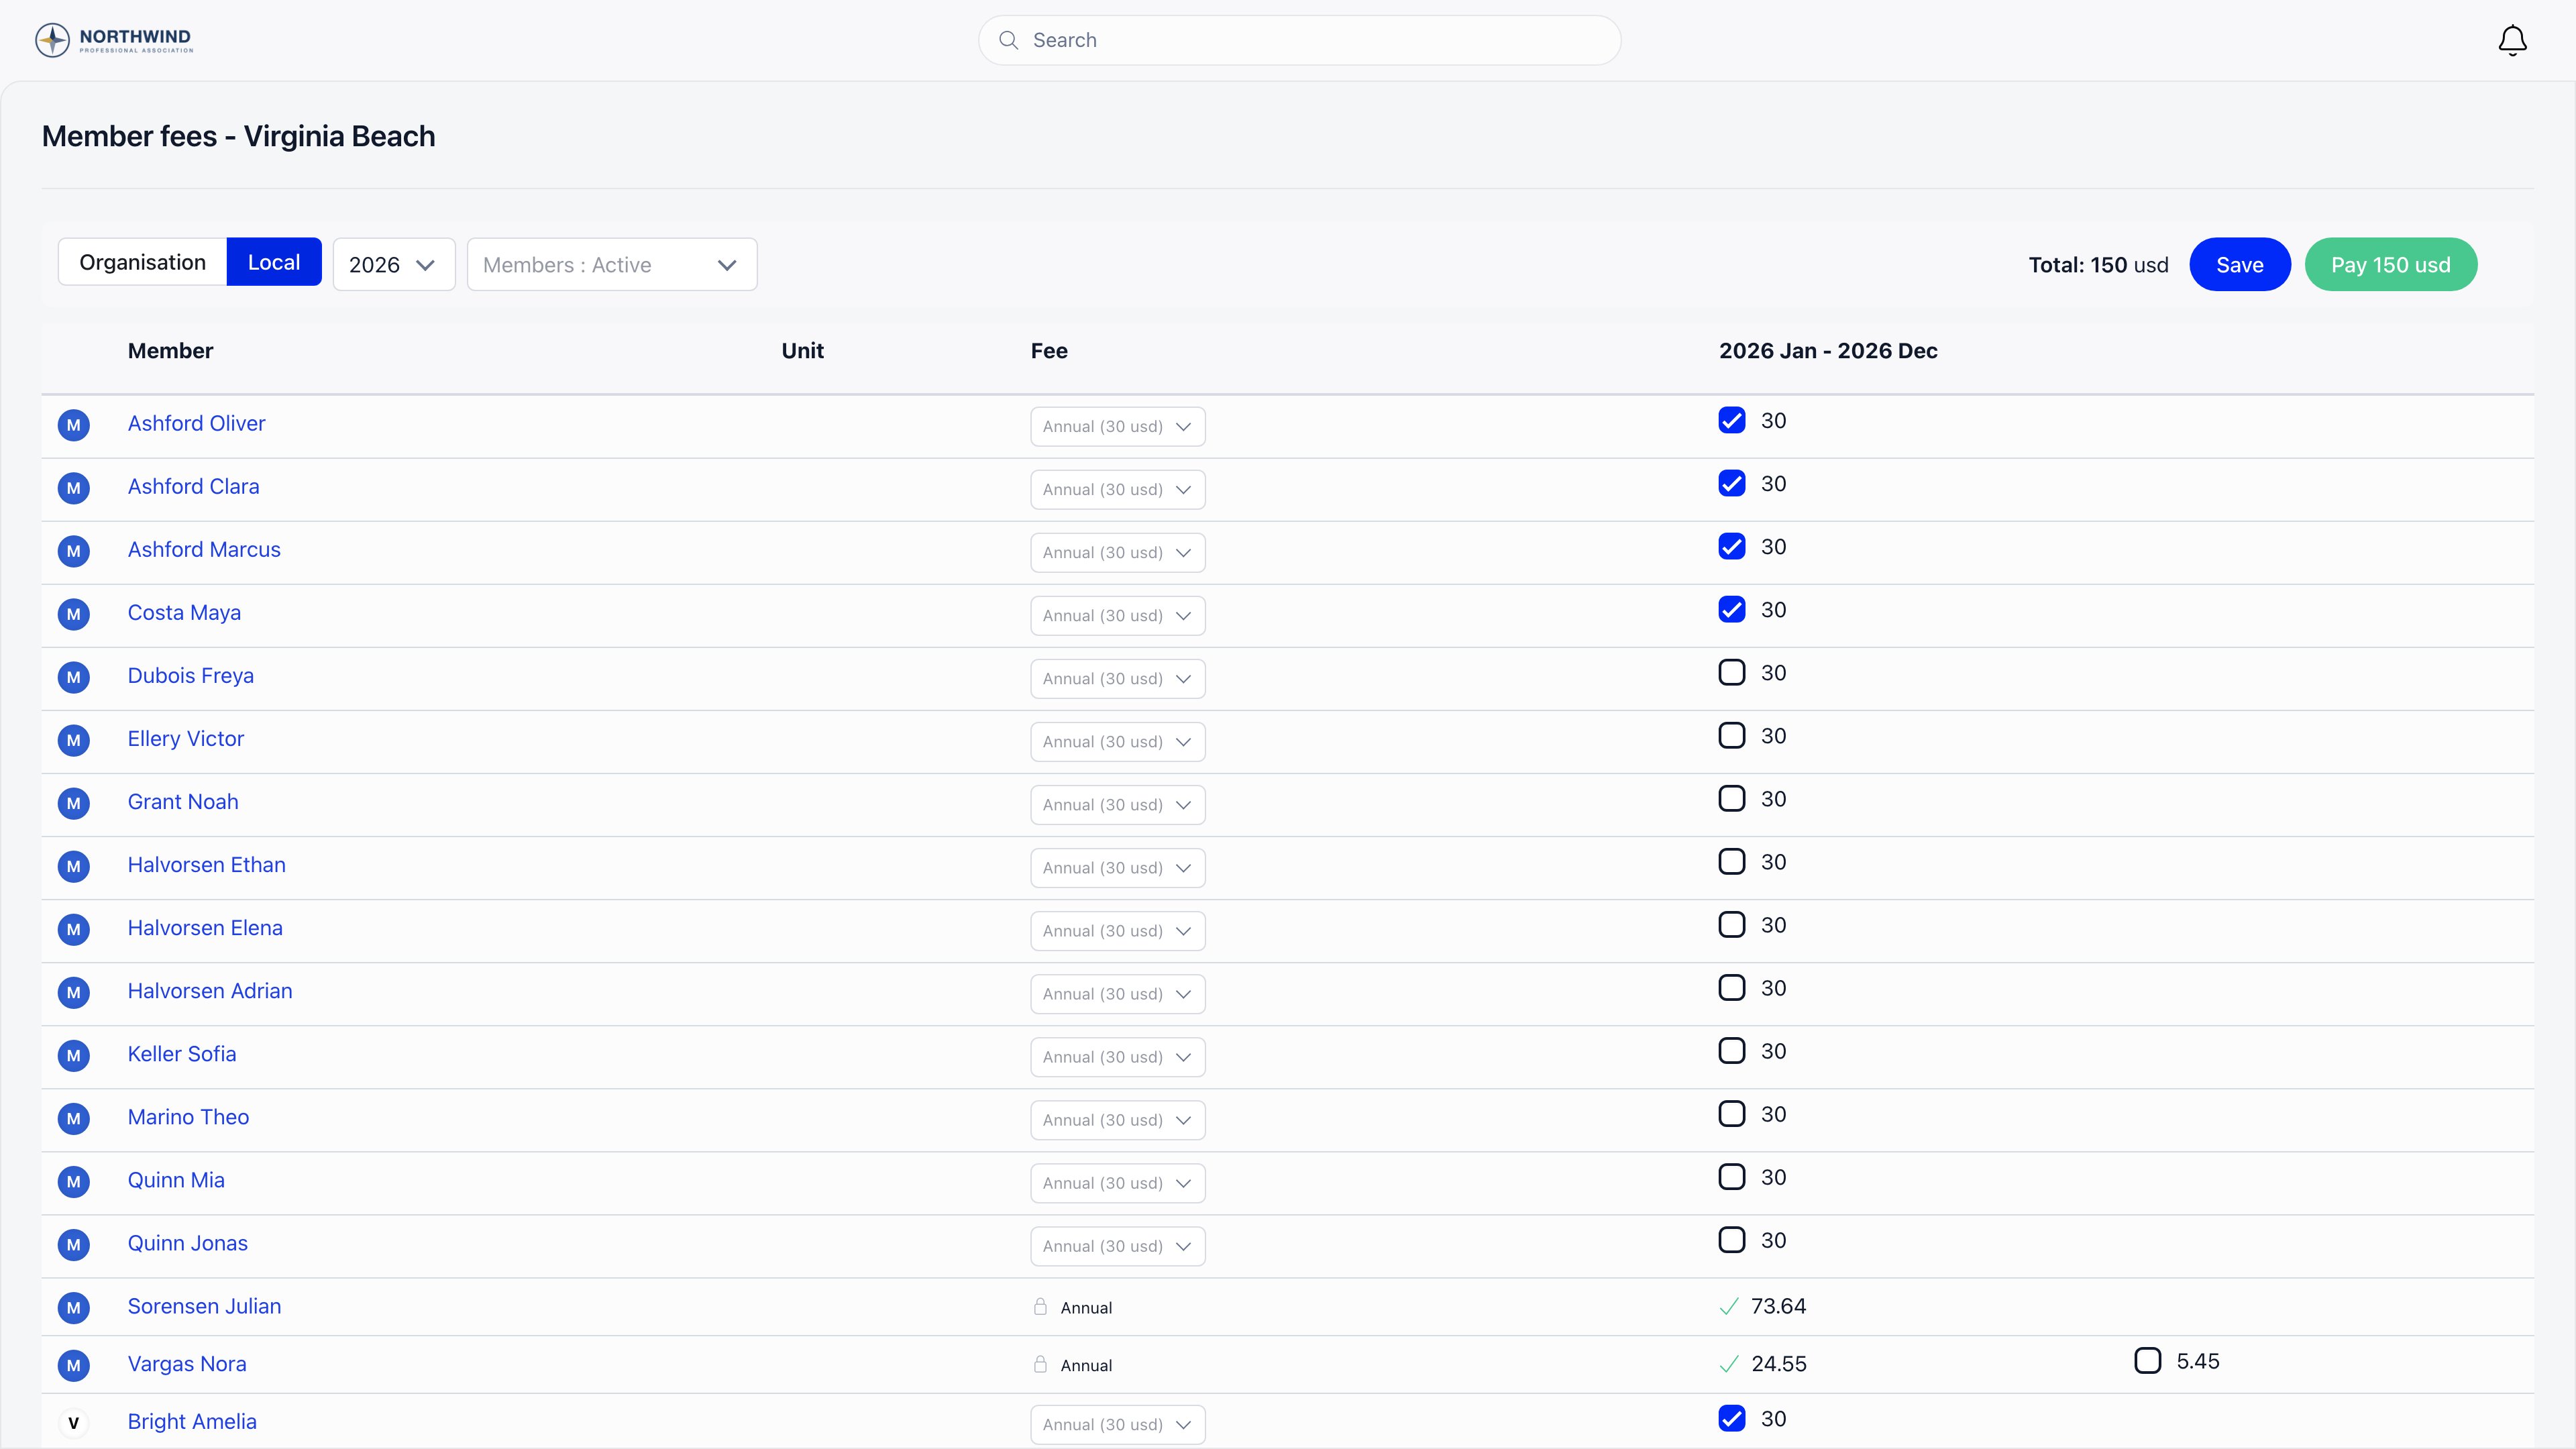Click the green paid checkmark next to 73.64
Image resolution: width=2576 pixels, height=1449 pixels.
(1729, 1307)
